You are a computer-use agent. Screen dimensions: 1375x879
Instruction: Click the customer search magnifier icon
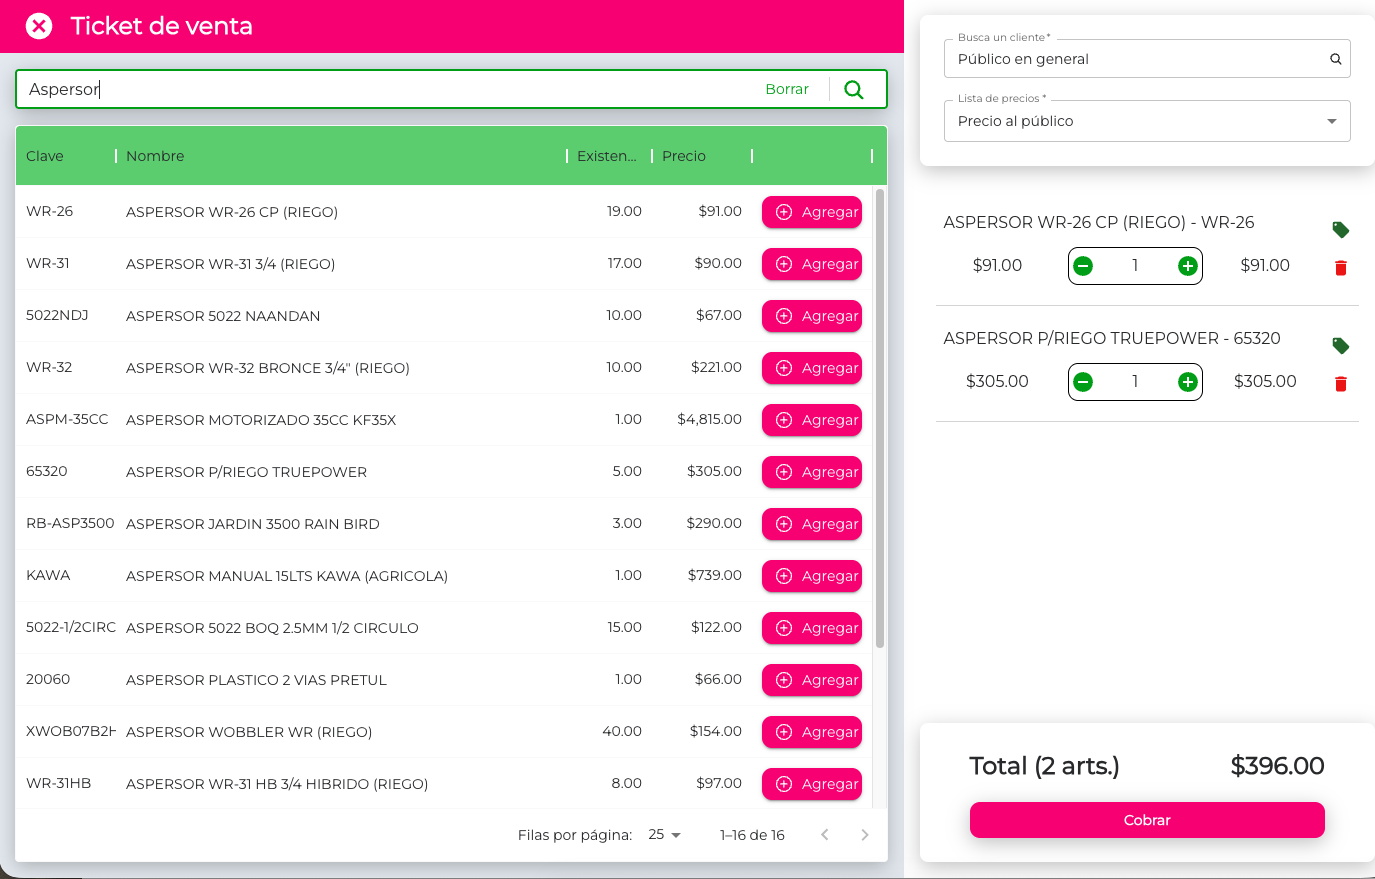tap(1335, 59)
